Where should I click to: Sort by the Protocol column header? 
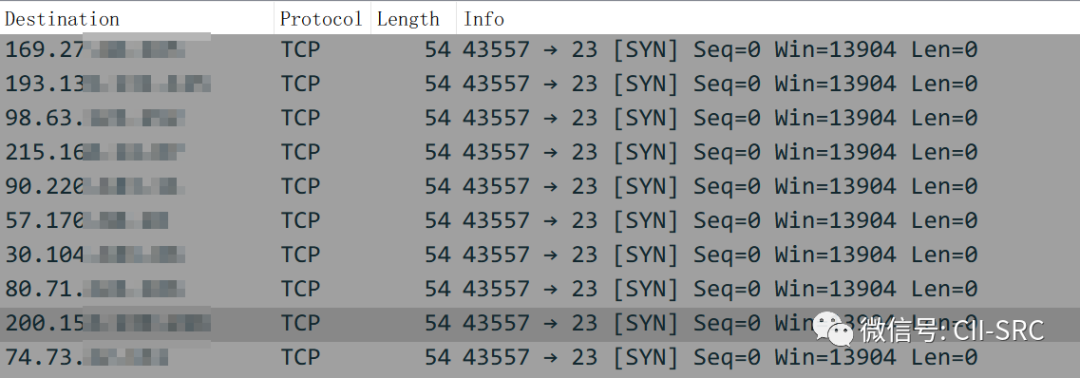point(322,19)
